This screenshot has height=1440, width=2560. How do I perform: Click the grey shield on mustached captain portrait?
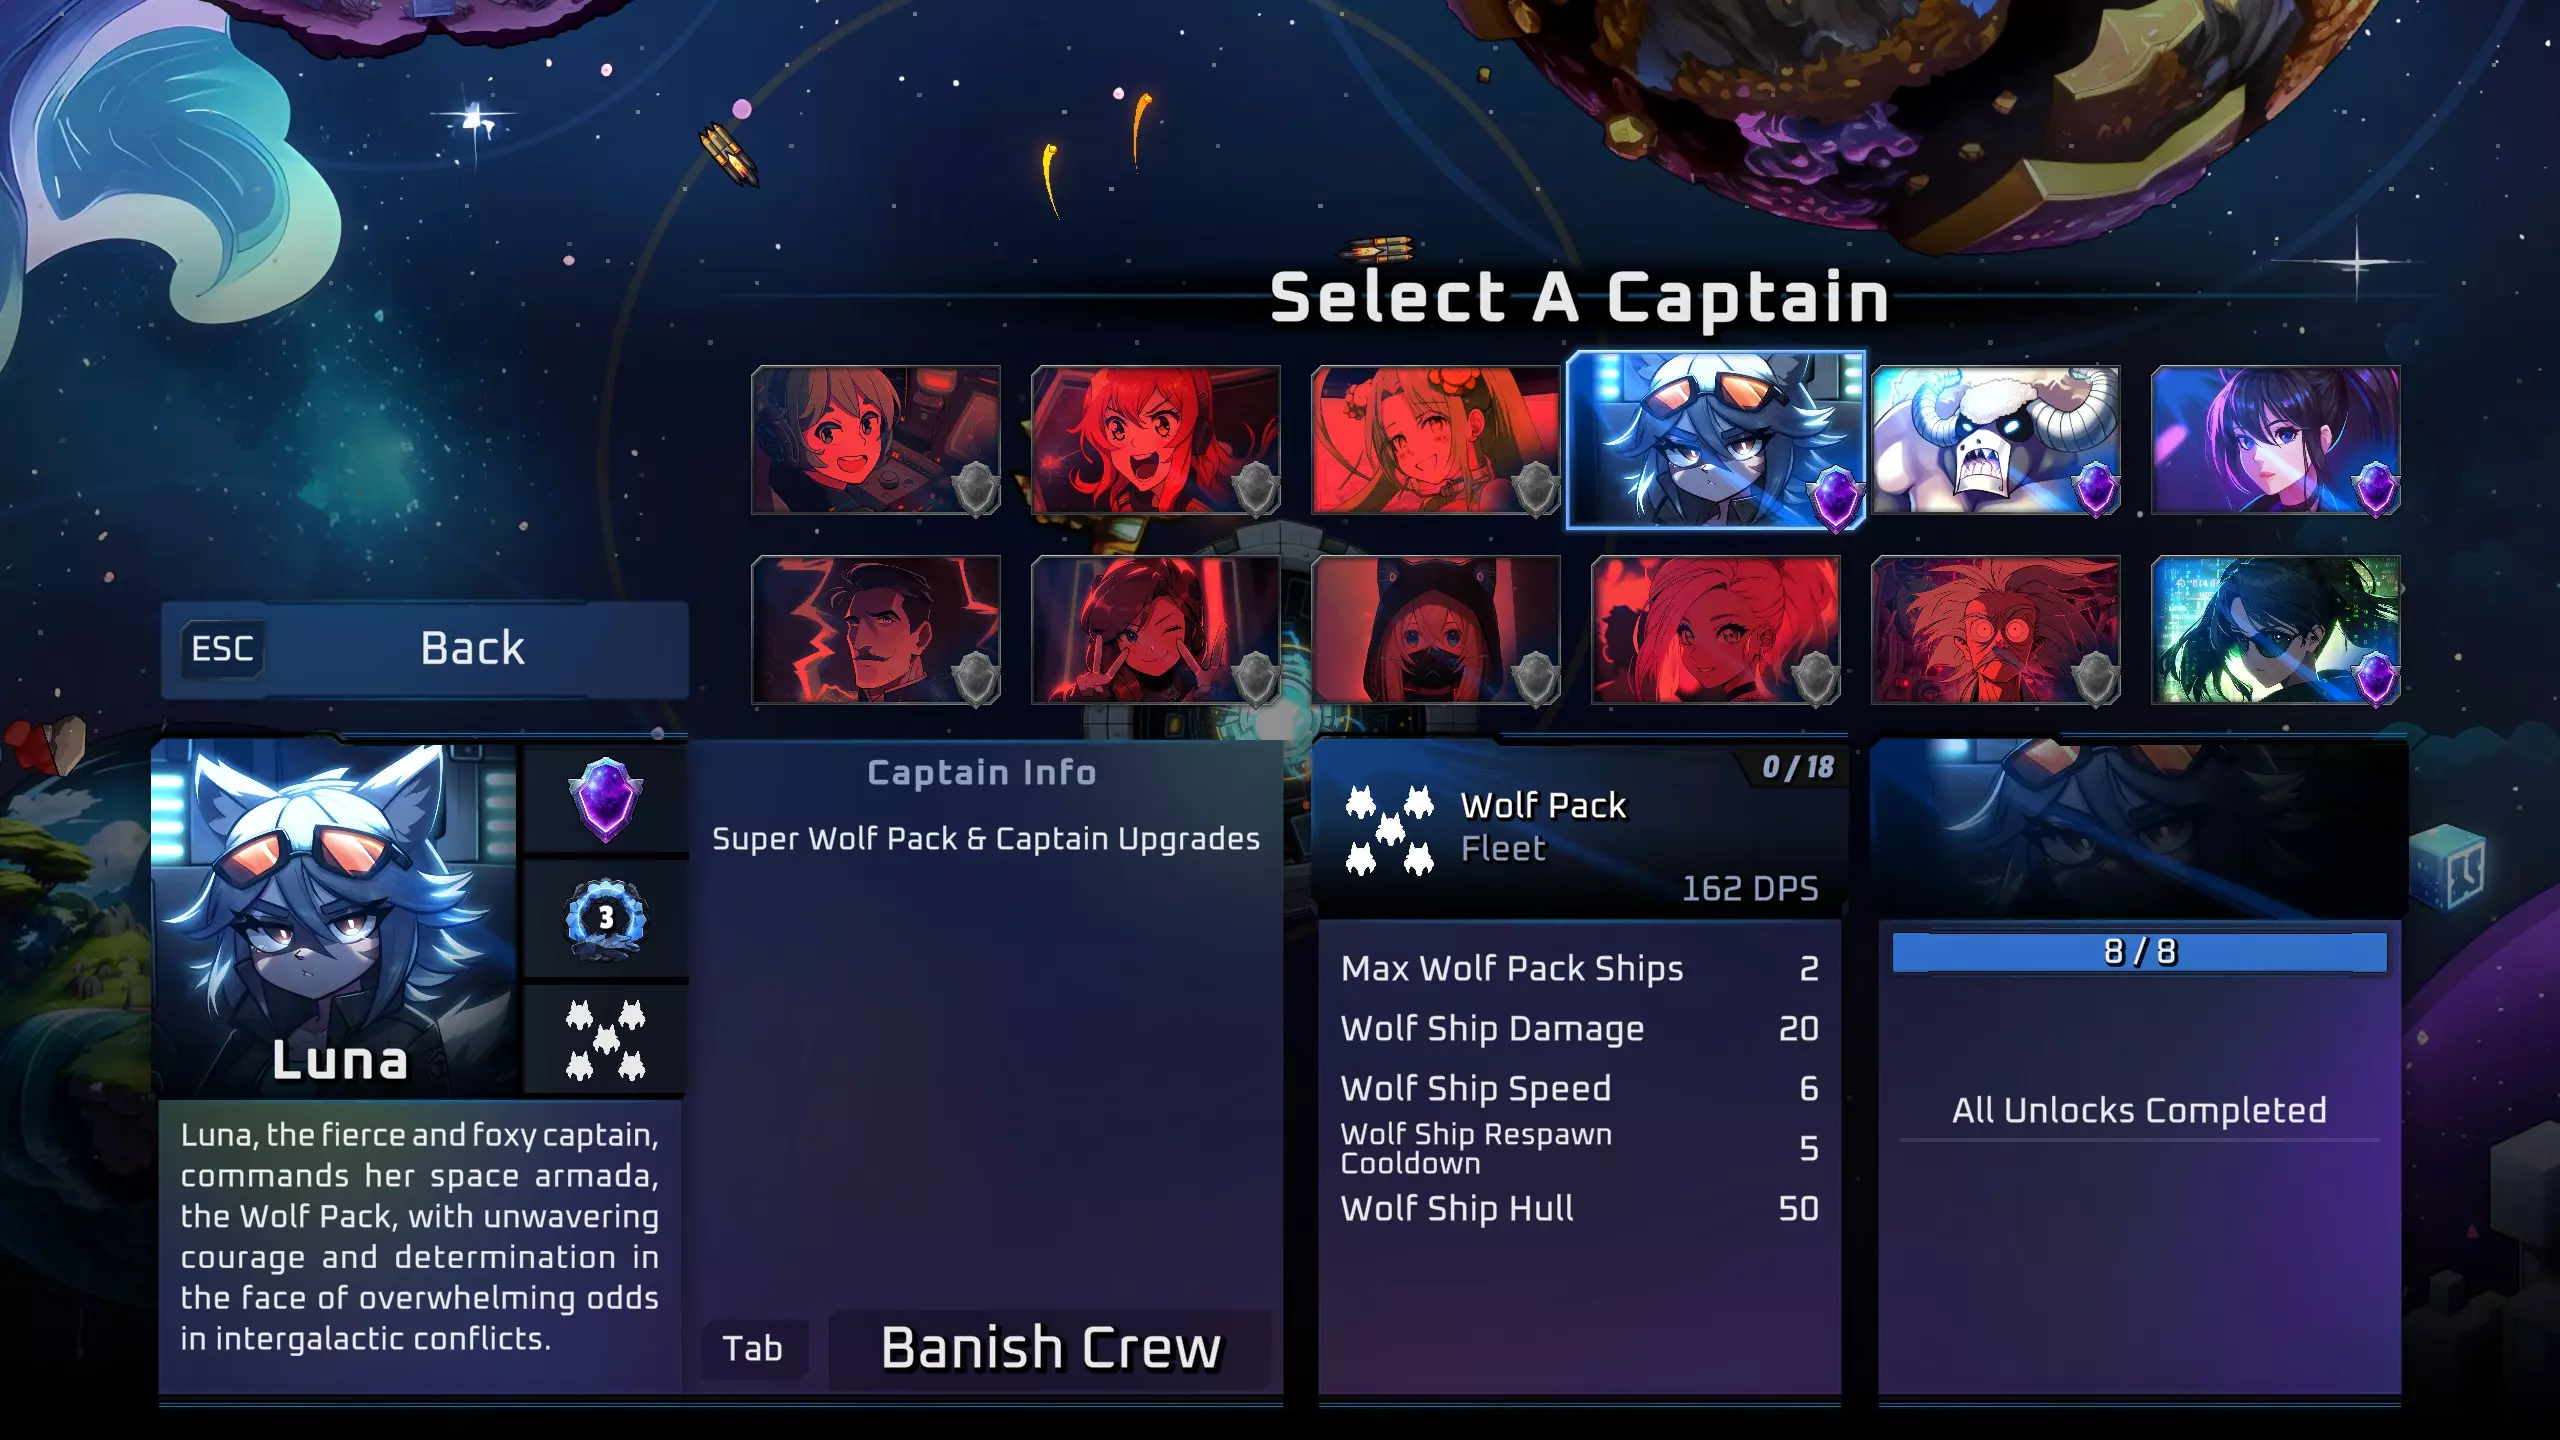click(x=975, y=680)
